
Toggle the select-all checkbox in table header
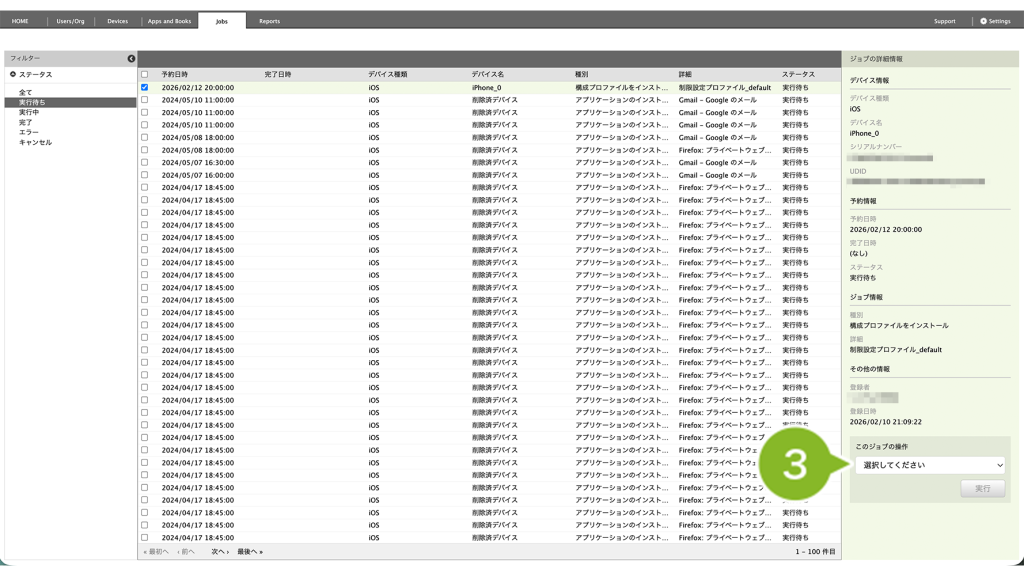(145, 75)
